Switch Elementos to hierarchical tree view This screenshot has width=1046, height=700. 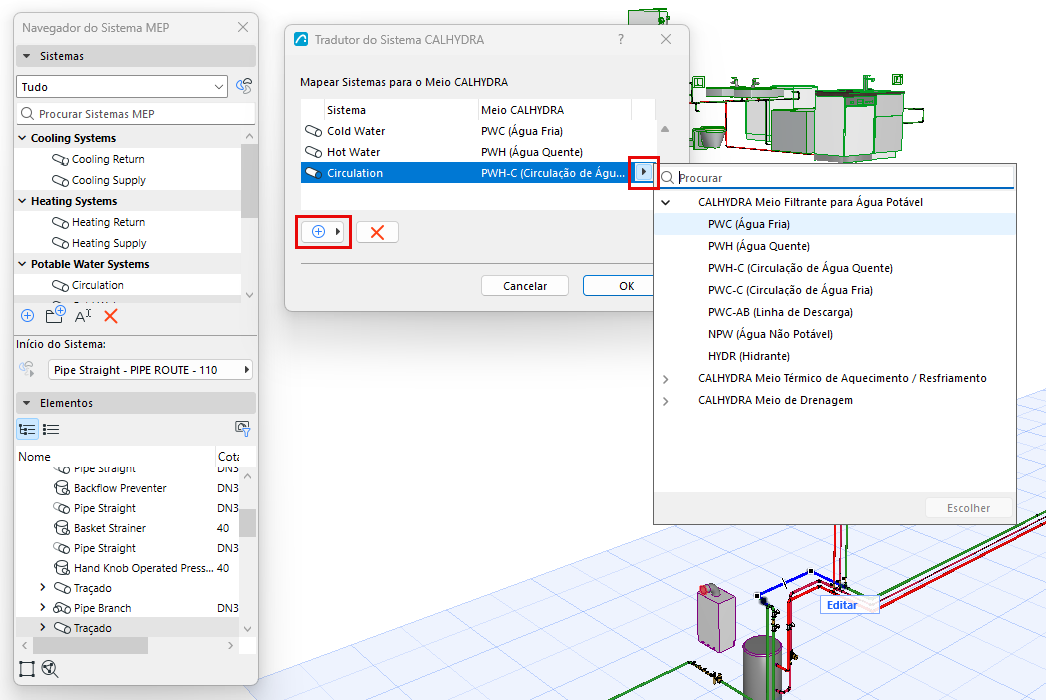click(x=27, y=429)
